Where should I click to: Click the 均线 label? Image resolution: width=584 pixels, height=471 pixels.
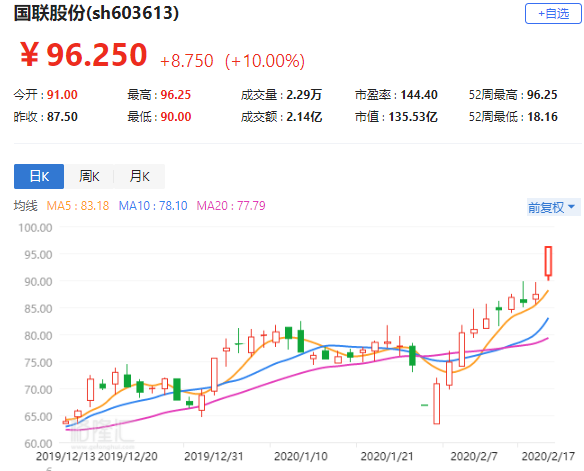point(26,206)
